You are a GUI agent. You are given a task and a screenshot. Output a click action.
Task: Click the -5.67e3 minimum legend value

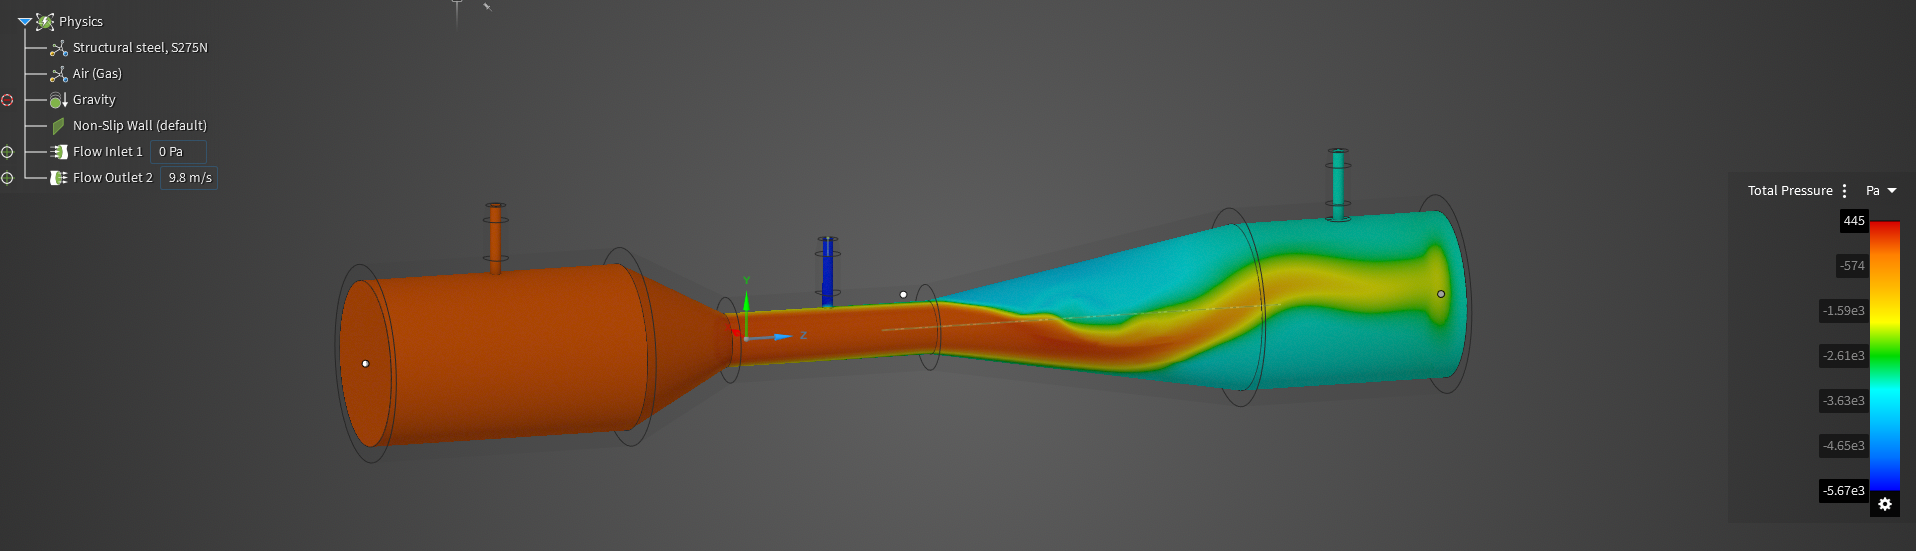tap(1843, 491)
